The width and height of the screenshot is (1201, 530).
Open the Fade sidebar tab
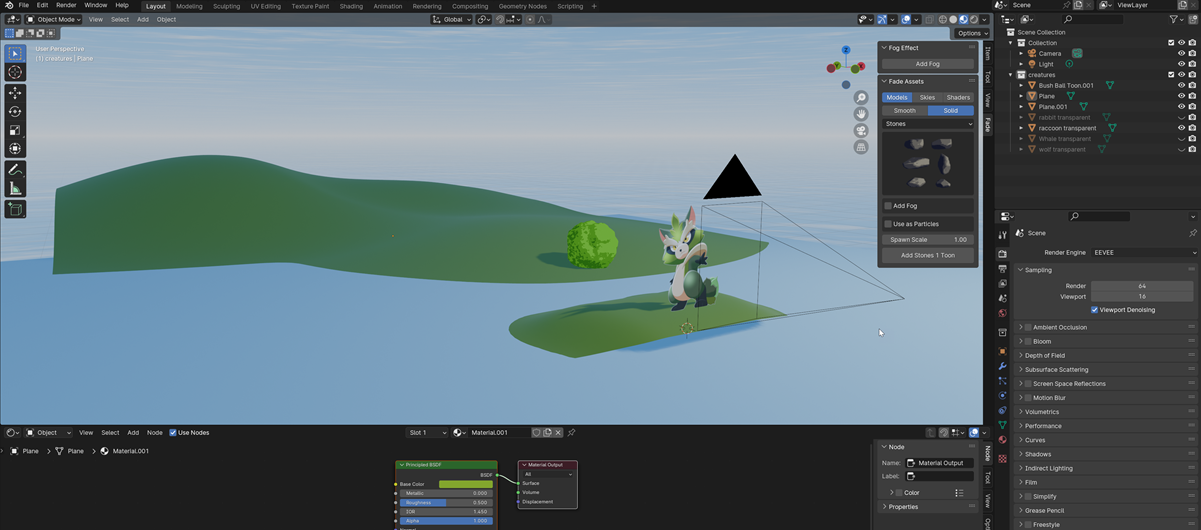(987, 125)
